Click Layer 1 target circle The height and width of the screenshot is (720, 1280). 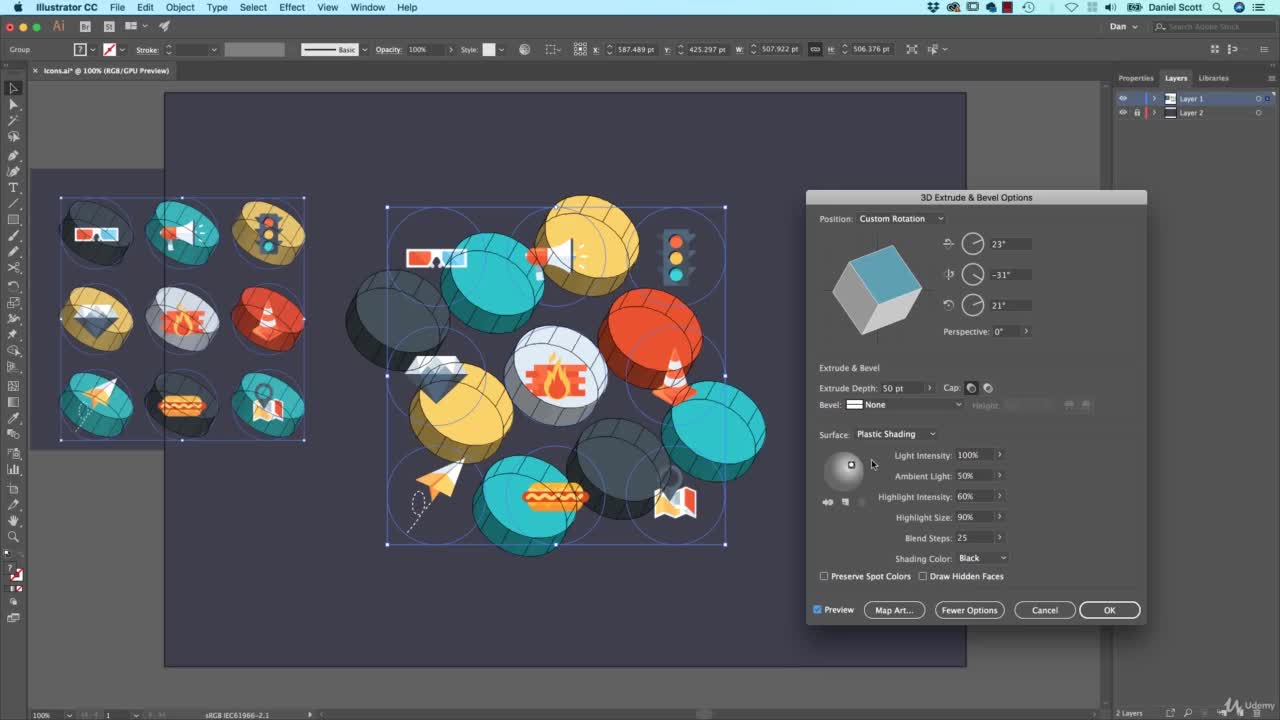click(x=1258, y=99)
